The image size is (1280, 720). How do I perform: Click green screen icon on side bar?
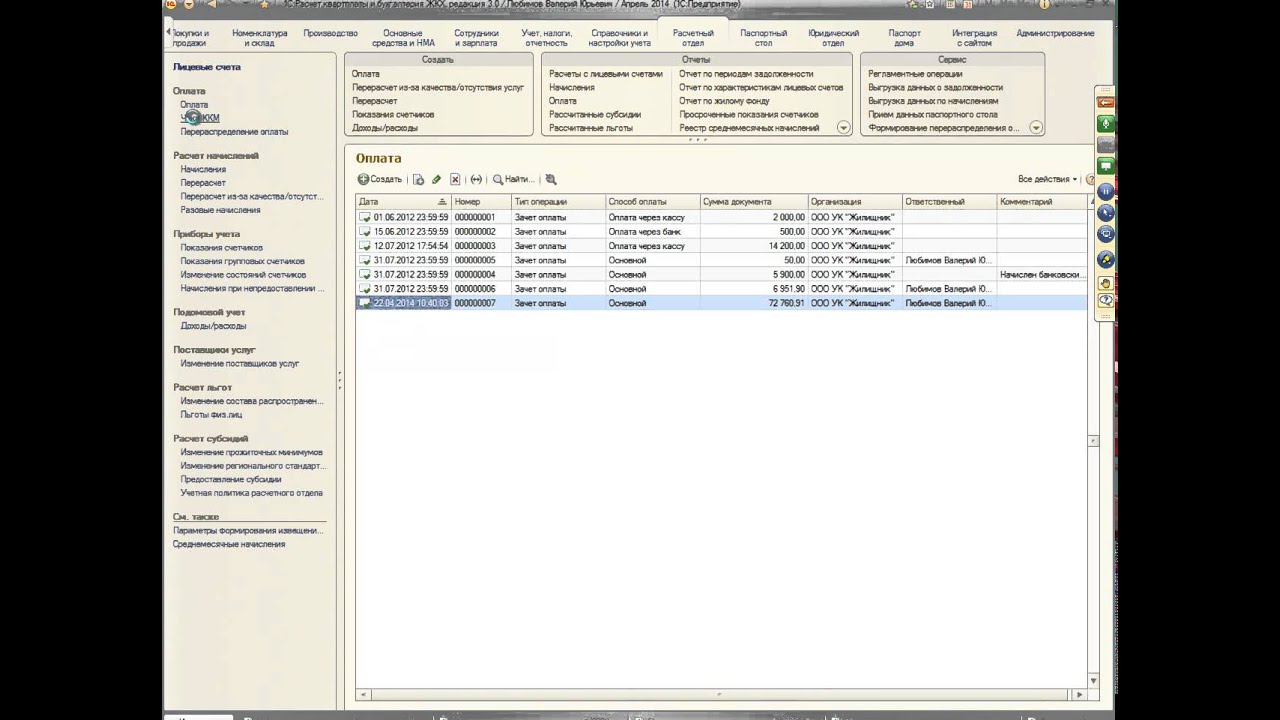tap(1106, 165)
